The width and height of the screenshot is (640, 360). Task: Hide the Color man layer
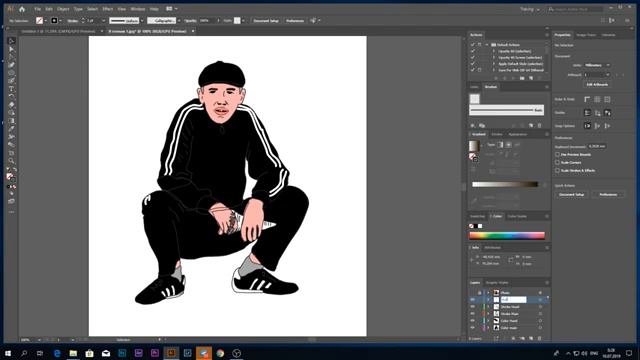[473, 328]
